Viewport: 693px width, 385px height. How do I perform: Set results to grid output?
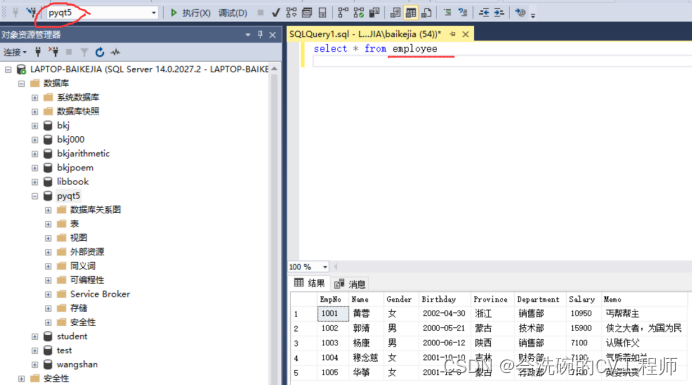tap(411, 13)
